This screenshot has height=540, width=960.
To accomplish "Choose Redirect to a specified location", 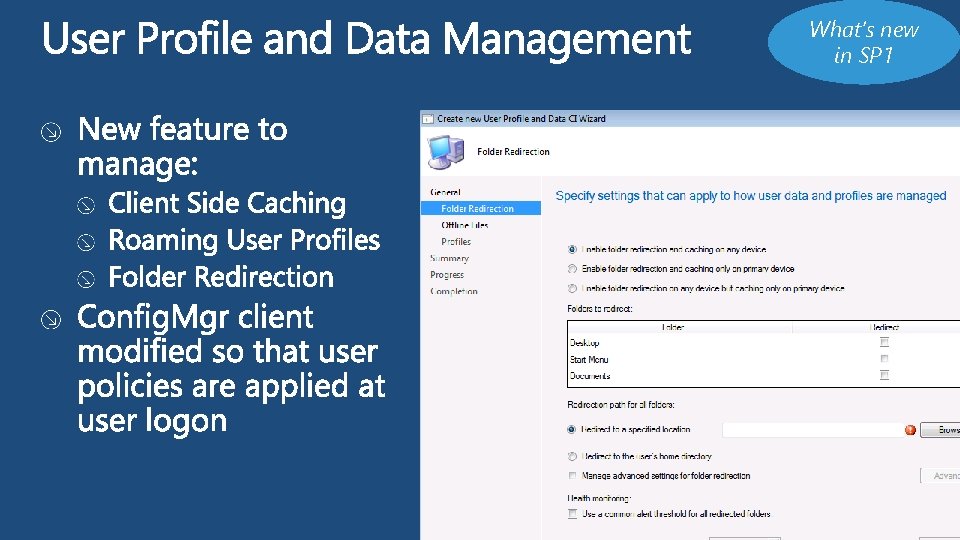I will pyautogui.click(x=572, y=429).
